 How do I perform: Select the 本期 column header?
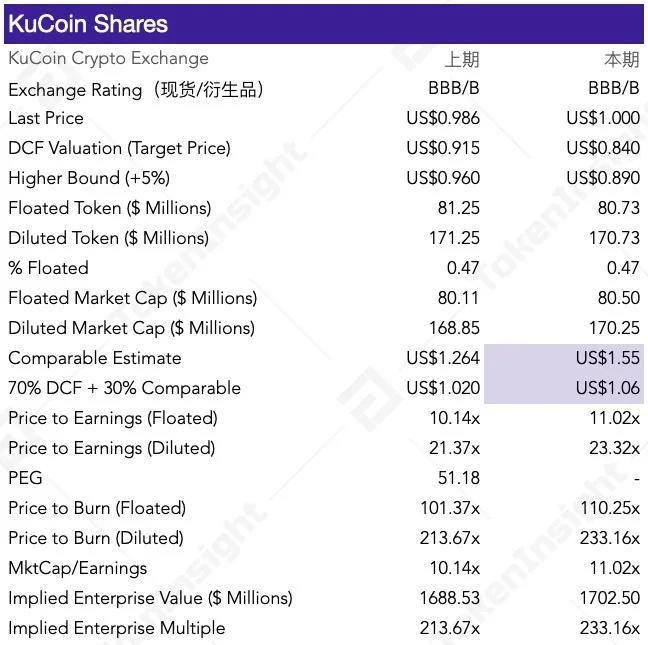tap(622, 60)
